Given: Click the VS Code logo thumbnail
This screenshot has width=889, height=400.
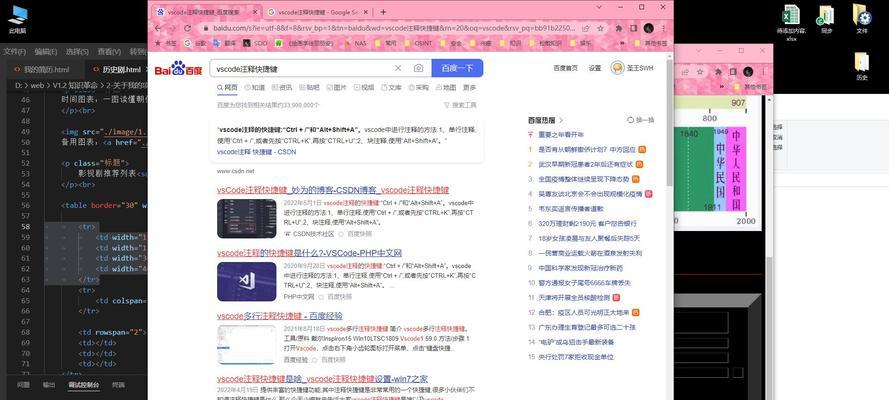Looking at the screenshot, I should click(247, 282).
